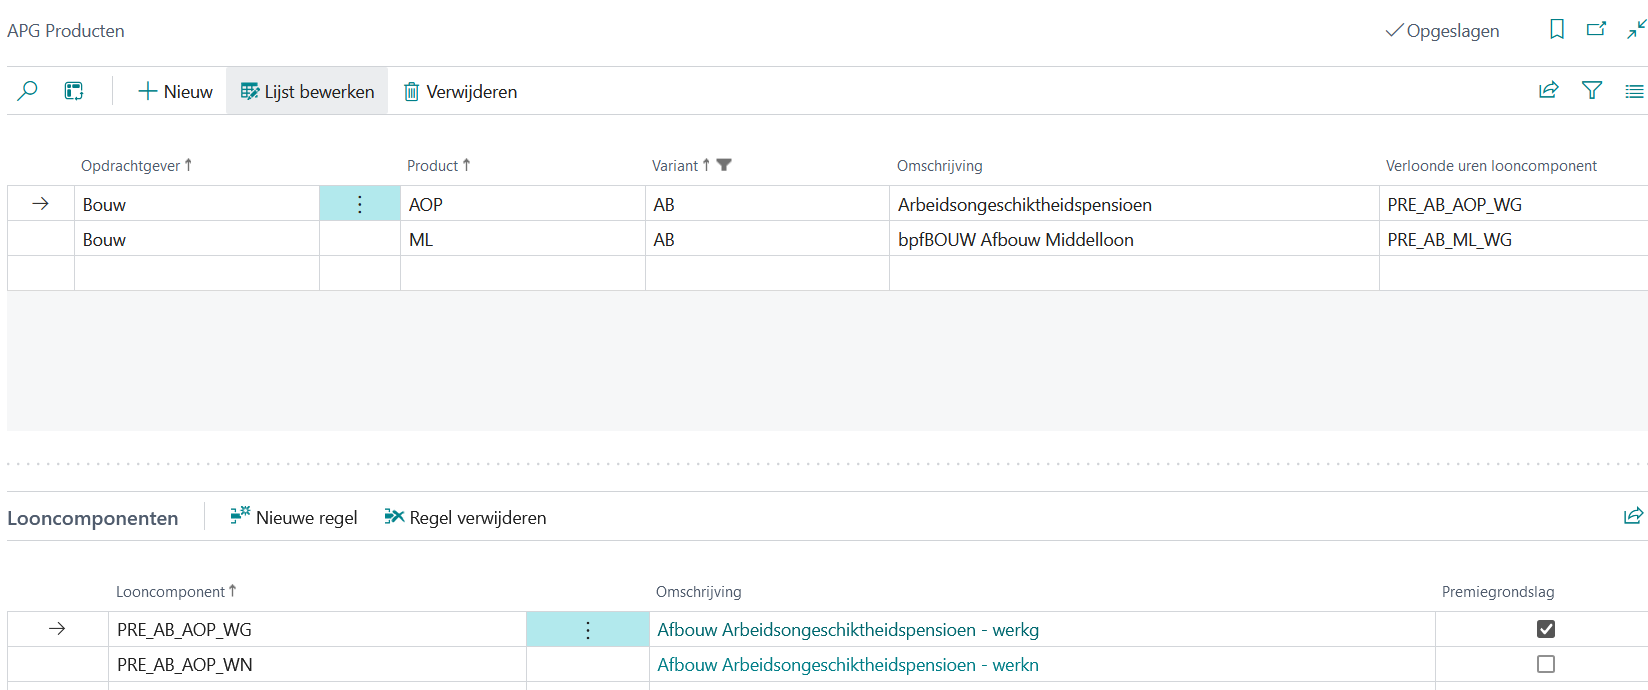Click Verwijderen in the toolbar
Screen dimensions: 1648x690
coord(460,91)
